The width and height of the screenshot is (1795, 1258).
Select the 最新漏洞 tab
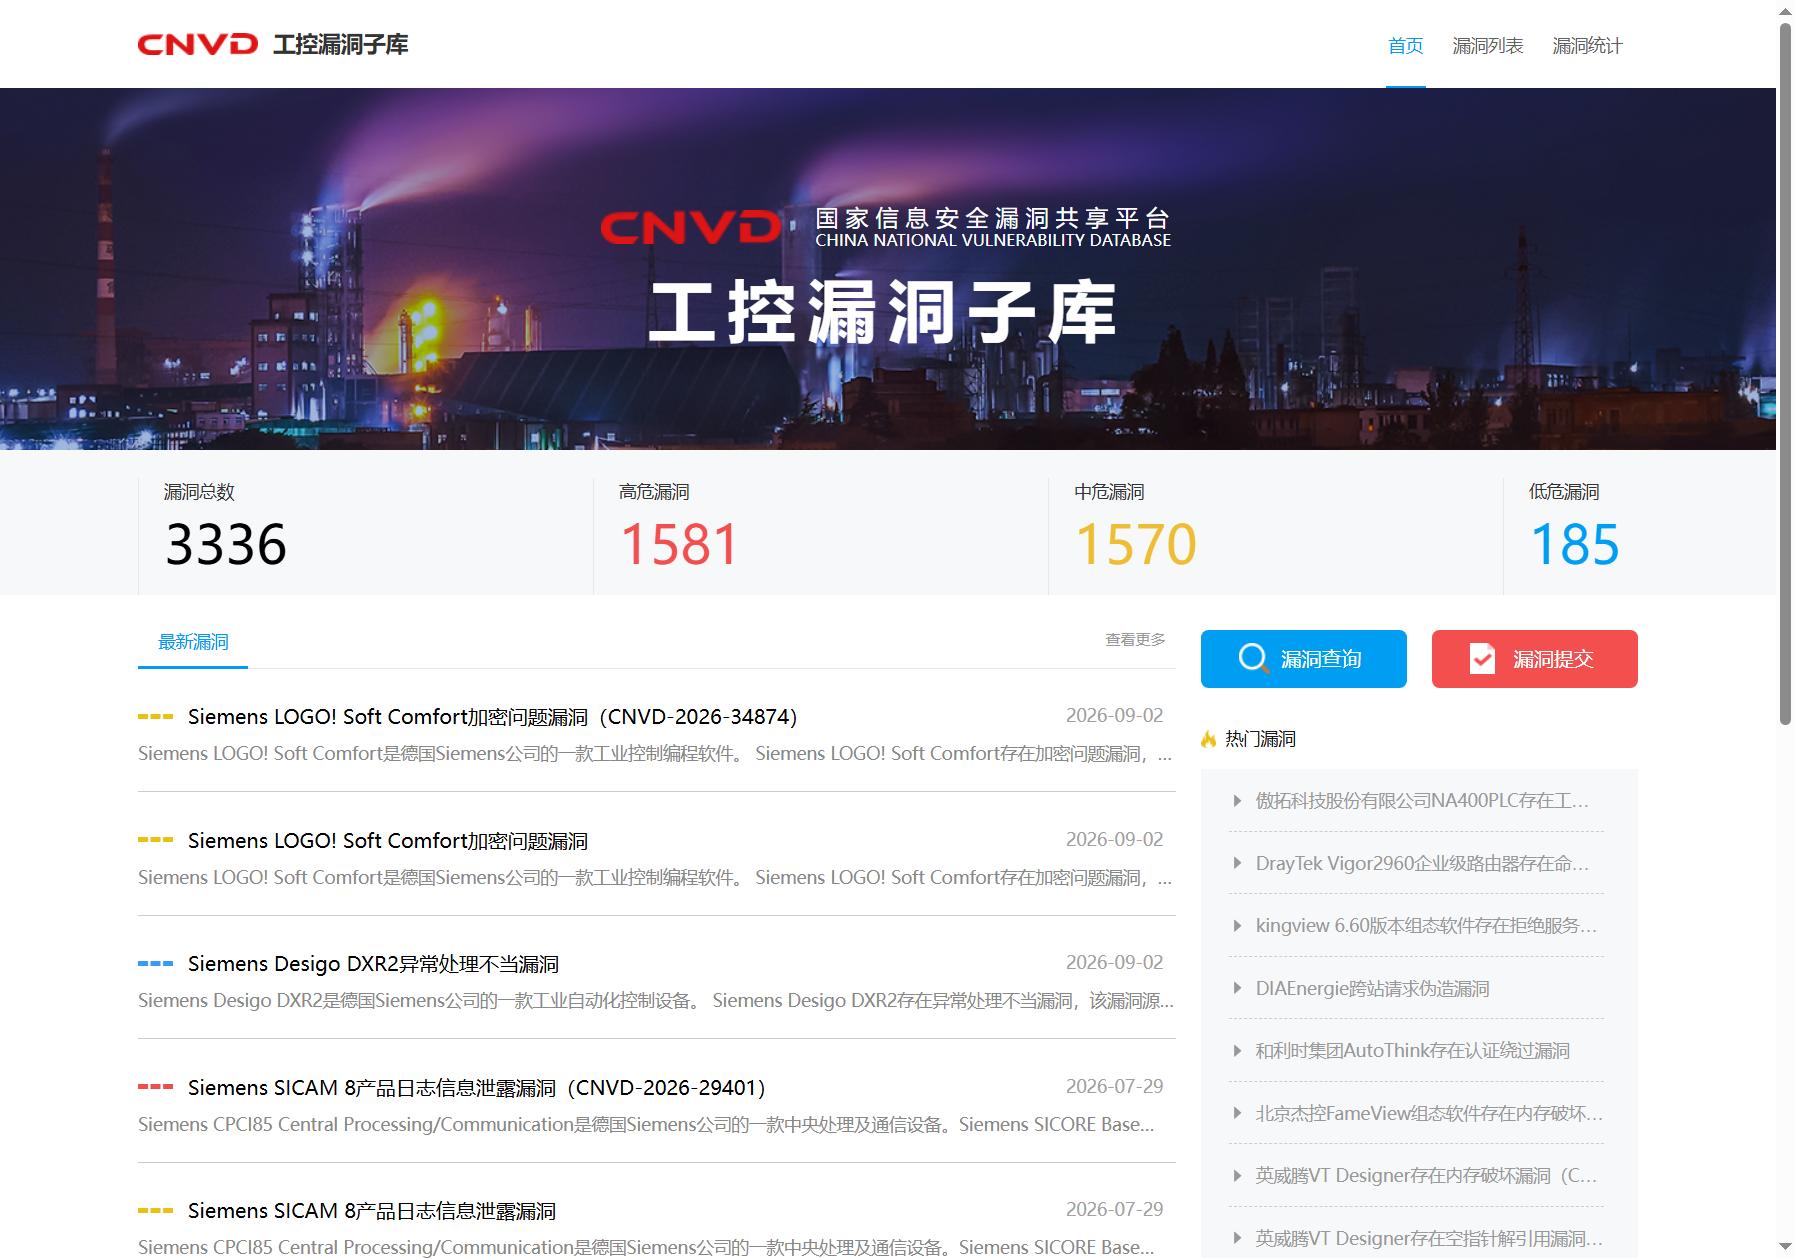(193, 642)
